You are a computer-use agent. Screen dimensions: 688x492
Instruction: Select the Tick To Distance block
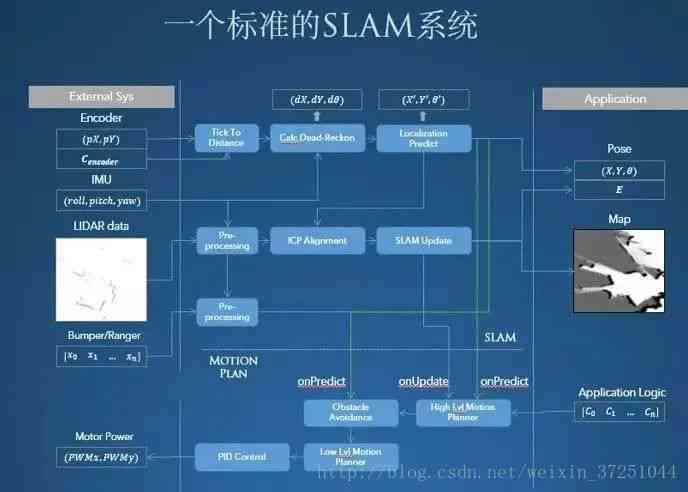coord(226,138)
